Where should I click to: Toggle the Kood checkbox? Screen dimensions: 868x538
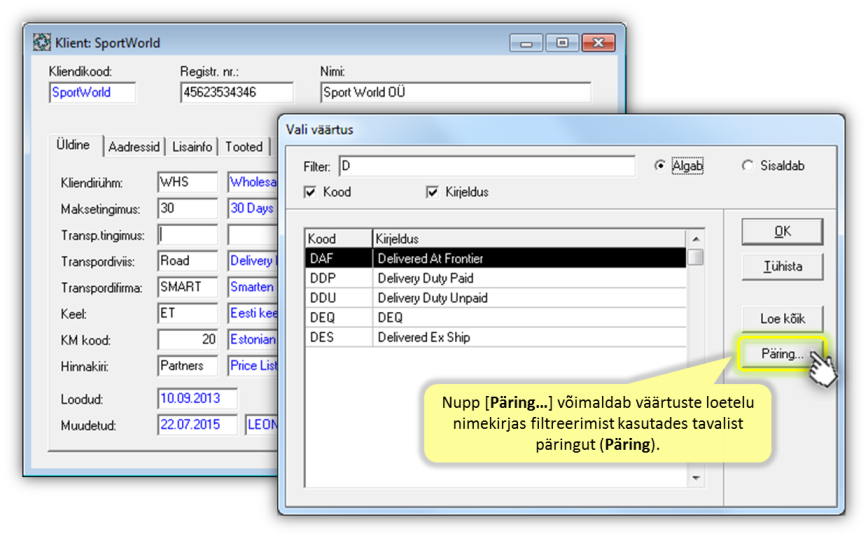tap(311, 192)
